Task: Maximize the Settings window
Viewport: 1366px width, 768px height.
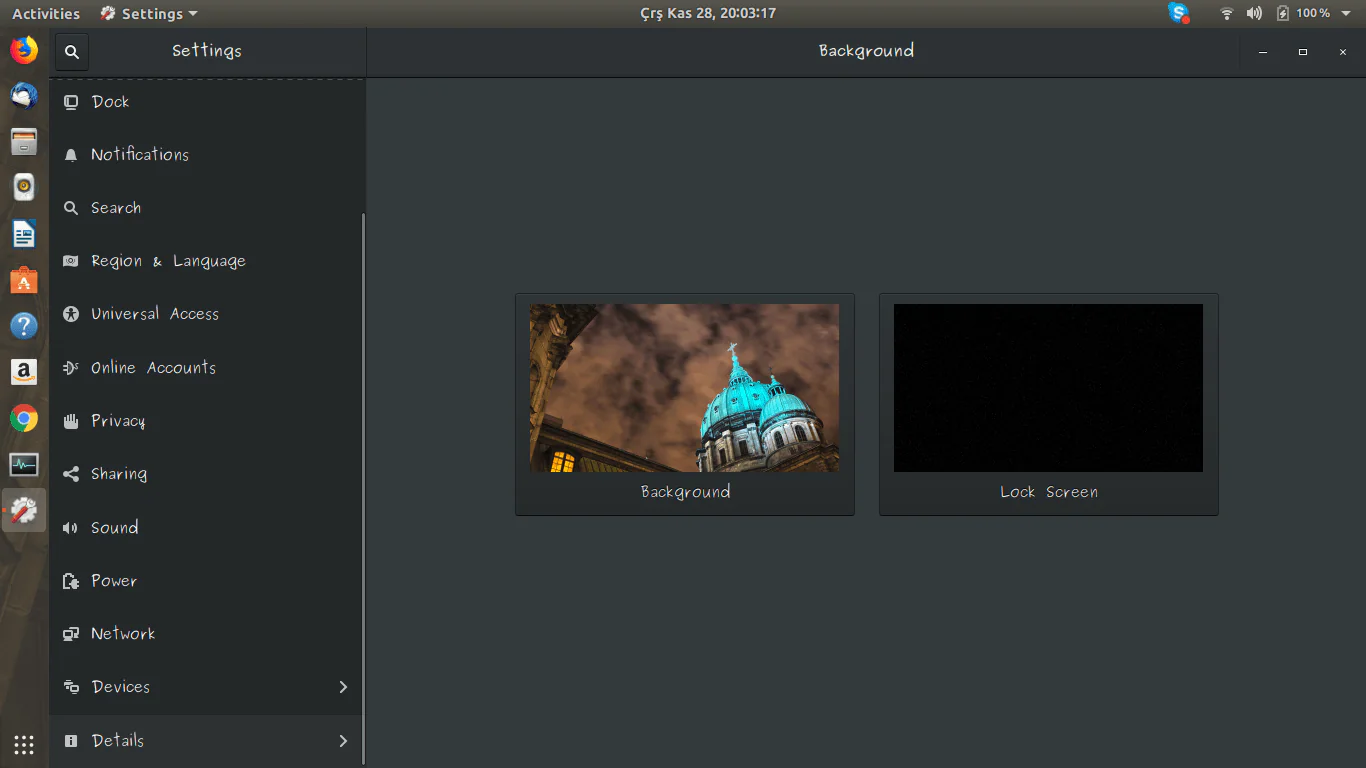Action: (x=1303, y=52)
